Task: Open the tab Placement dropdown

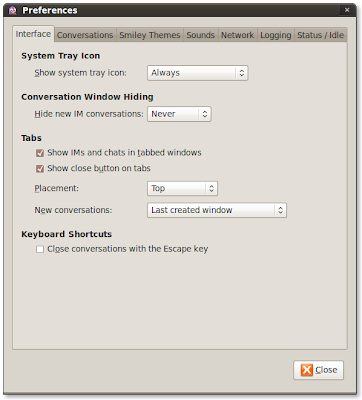Action: [182, 189]
